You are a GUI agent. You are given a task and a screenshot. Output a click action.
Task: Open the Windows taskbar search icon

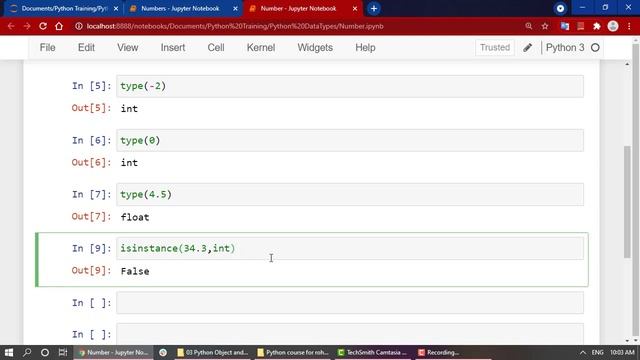pyautogui.click(x=27, y=352)
